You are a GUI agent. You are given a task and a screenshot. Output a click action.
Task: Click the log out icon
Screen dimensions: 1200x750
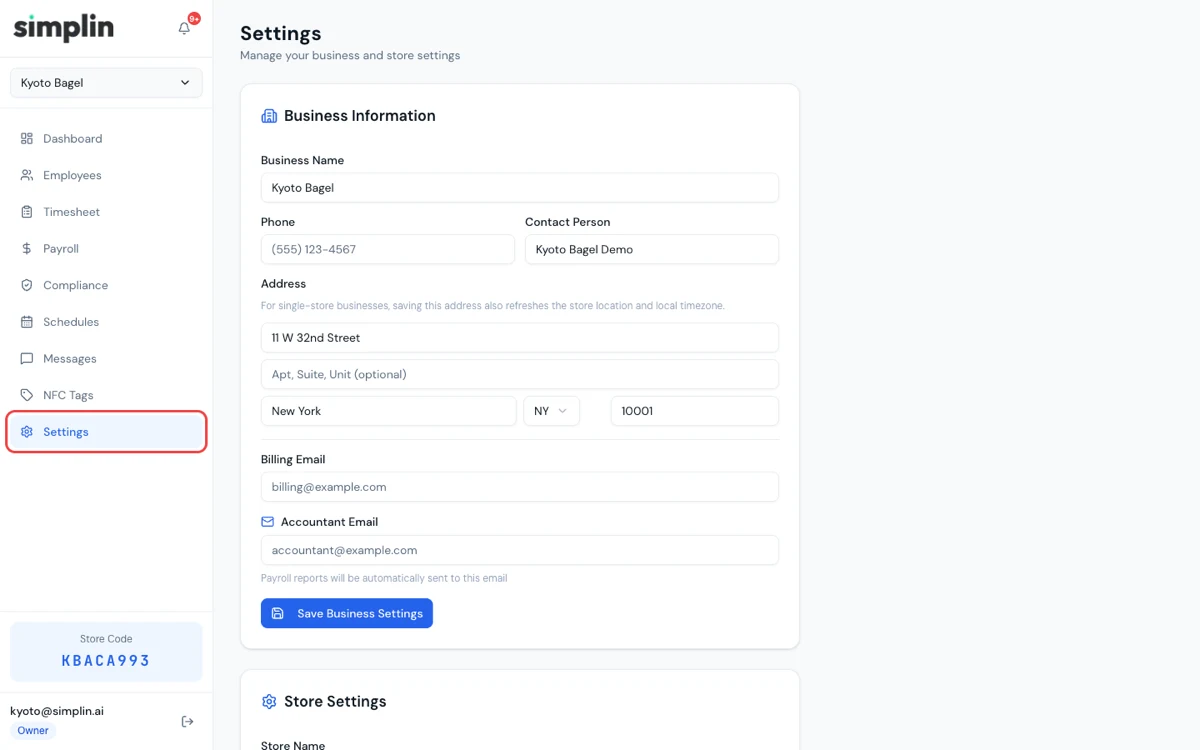coord(187,721)
